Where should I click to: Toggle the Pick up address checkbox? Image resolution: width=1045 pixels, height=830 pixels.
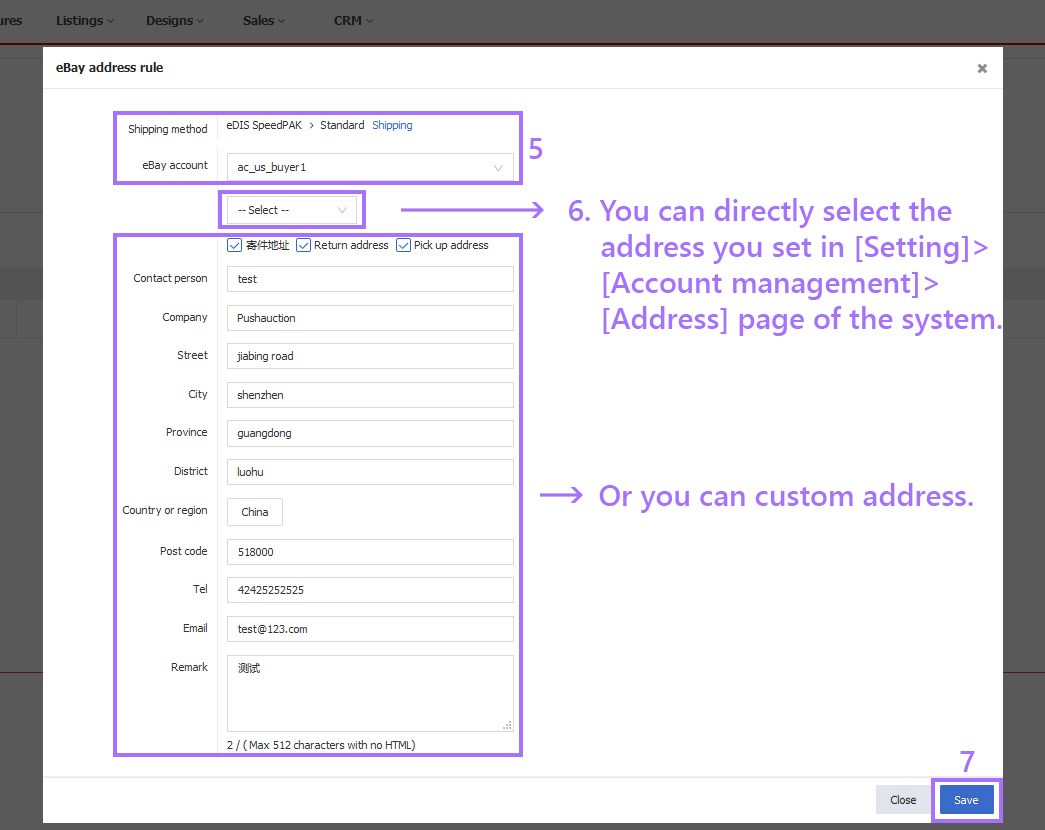click(403, 245)
